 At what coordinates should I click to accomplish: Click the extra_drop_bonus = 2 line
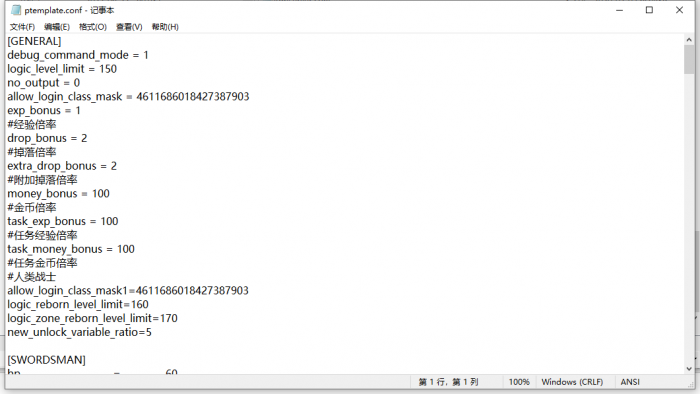click(62, 166)
